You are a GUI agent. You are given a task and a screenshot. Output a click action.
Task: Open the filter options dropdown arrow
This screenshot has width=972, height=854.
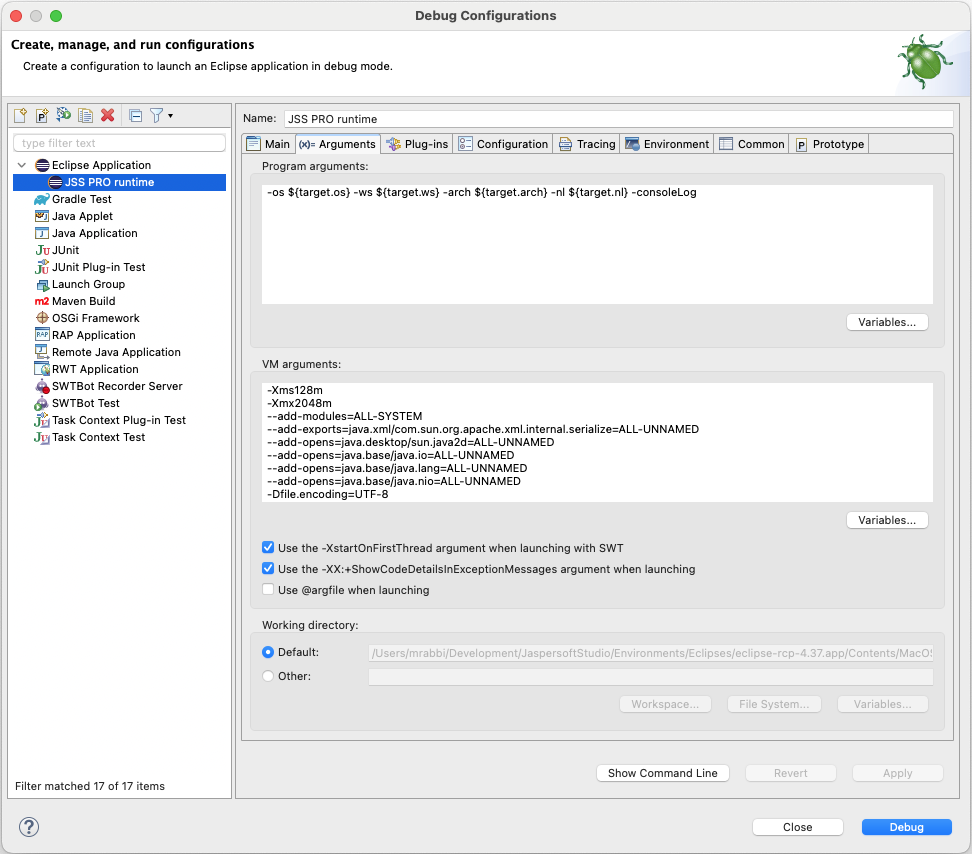(170, 116)
